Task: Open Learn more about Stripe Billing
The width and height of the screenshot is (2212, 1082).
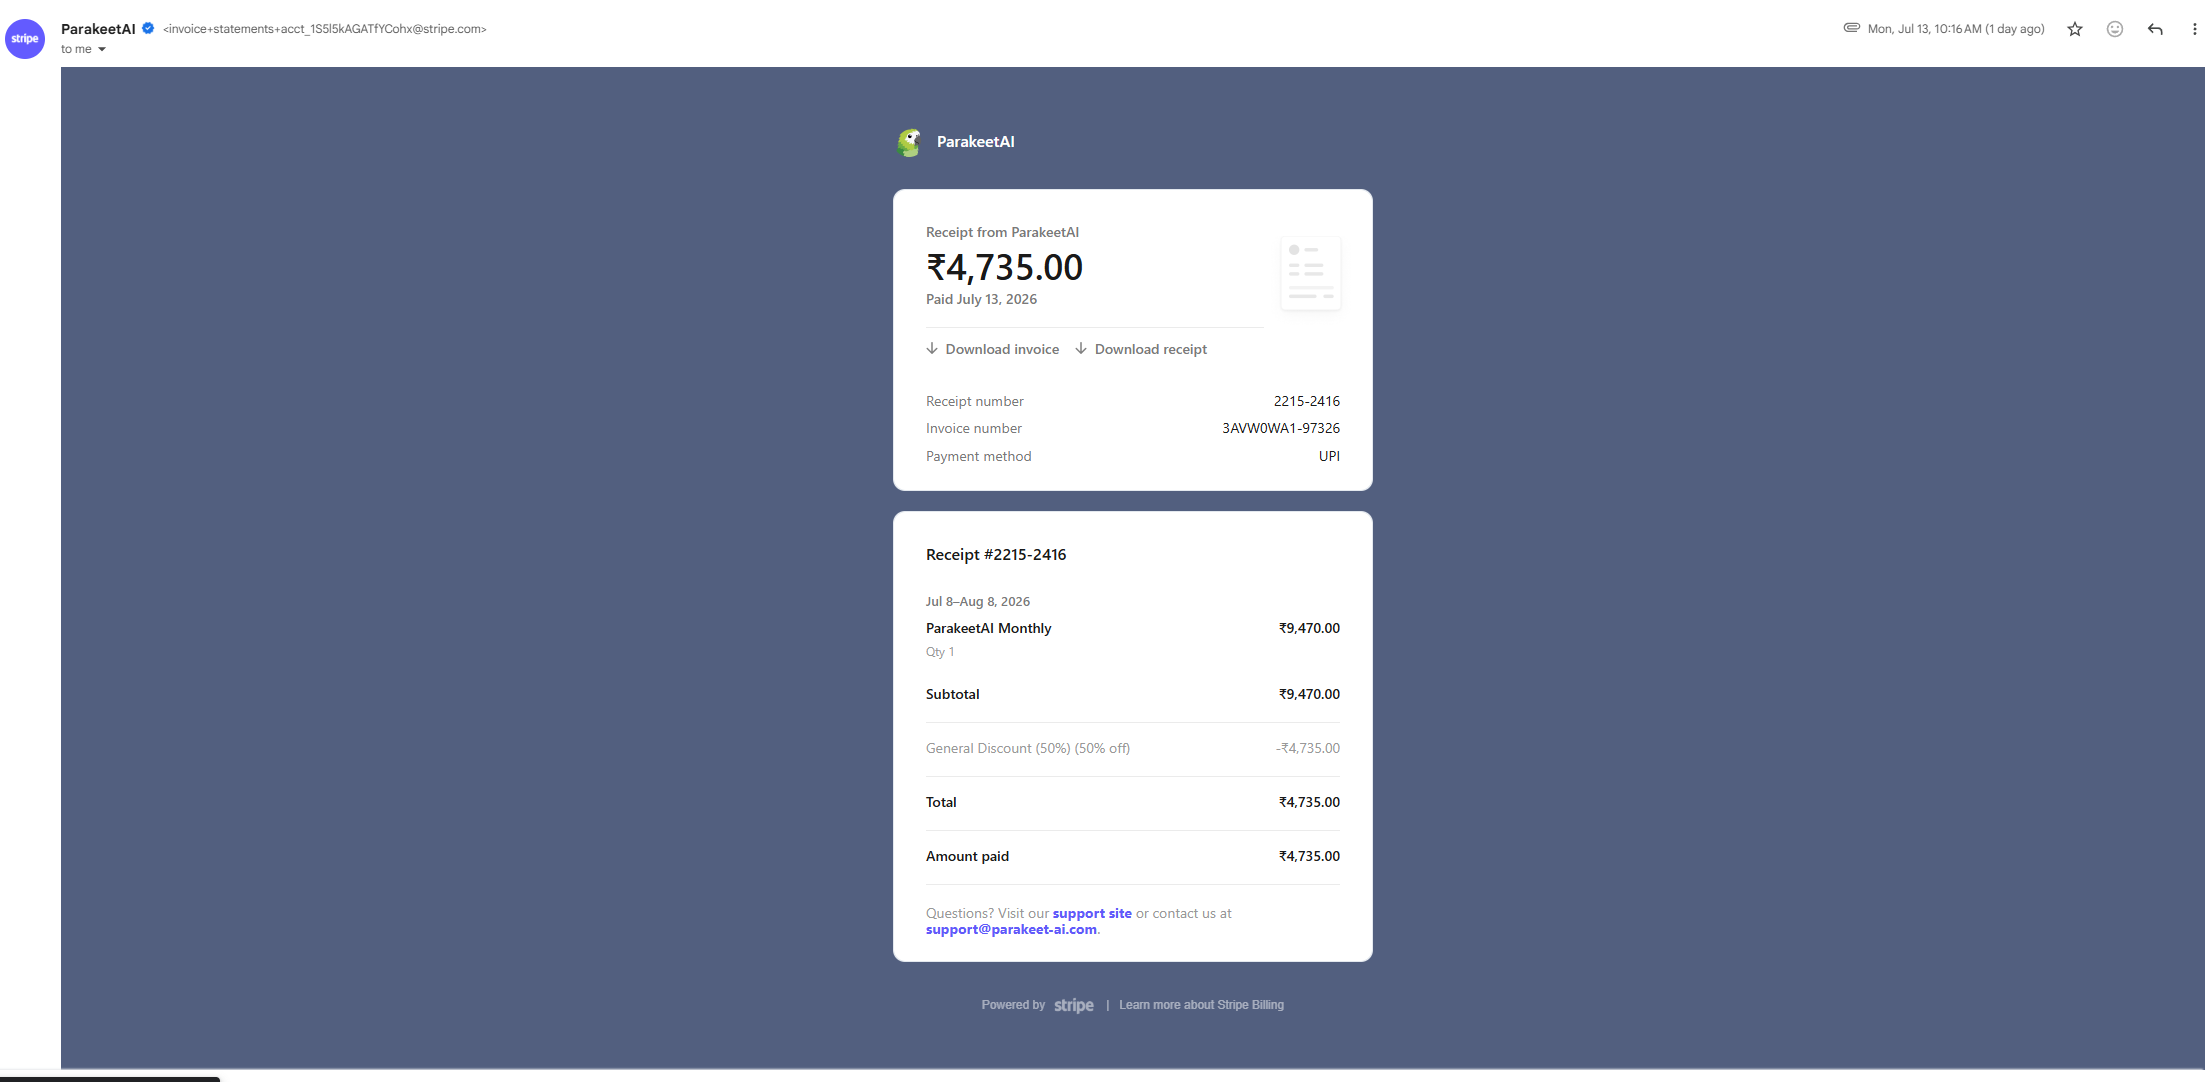Action: click(1201, 1005)
